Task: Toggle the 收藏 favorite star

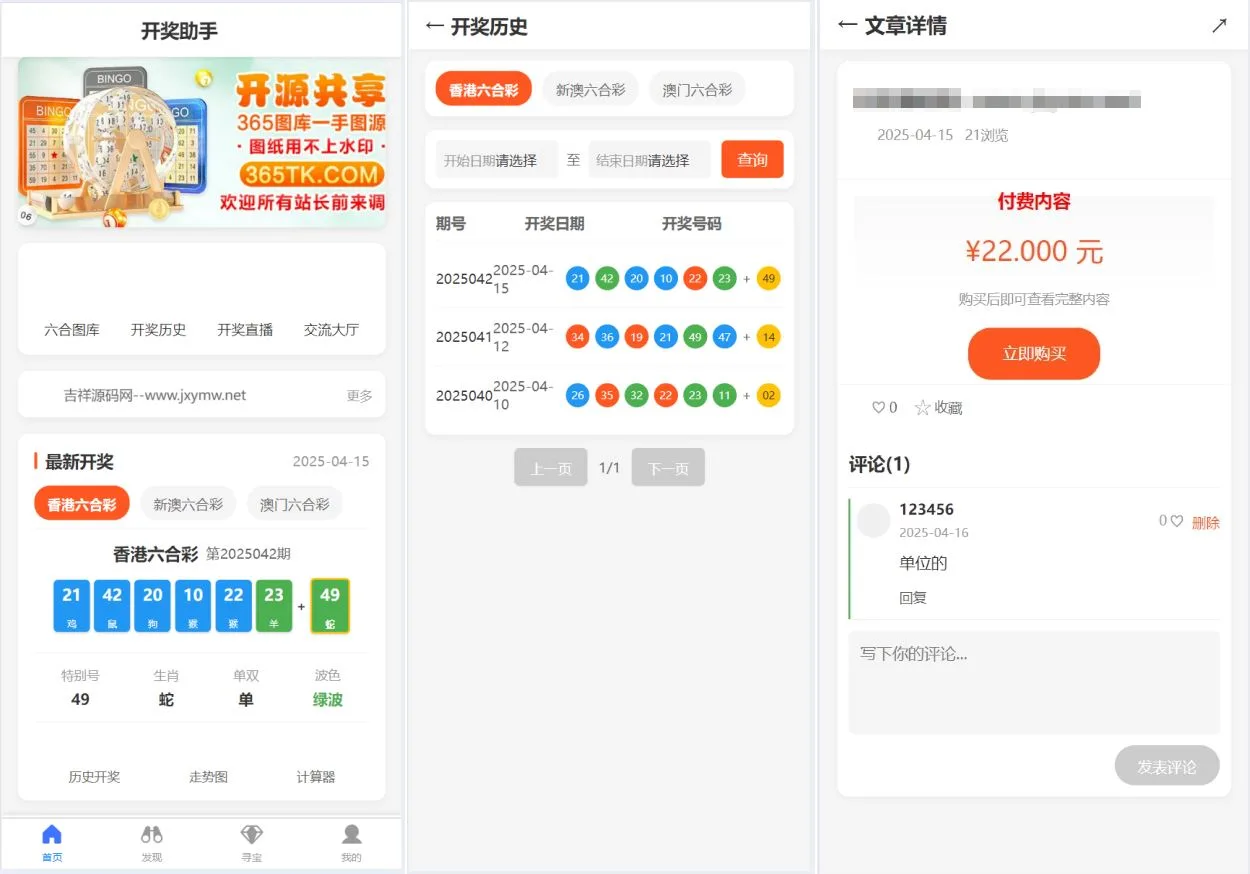Action: tap(938, 407)
